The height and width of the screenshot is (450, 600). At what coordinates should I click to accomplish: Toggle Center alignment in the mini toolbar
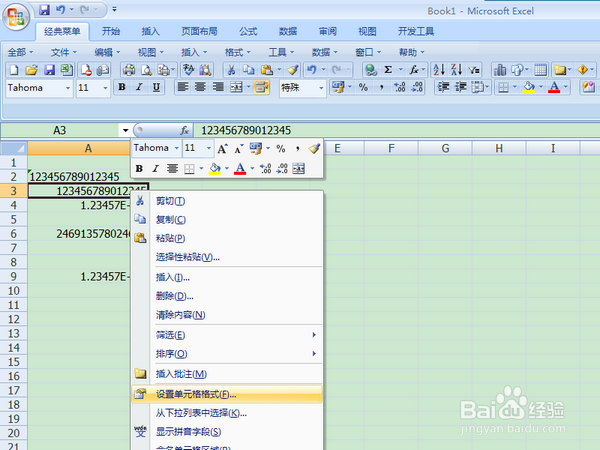[173, 168]
